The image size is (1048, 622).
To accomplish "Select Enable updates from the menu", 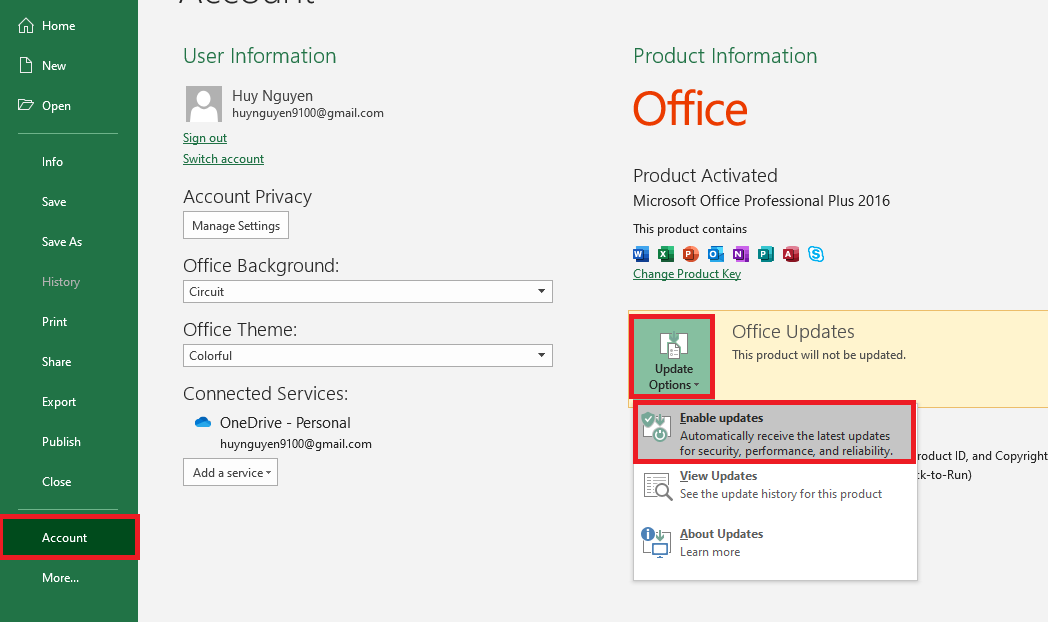I will point(775,433).
